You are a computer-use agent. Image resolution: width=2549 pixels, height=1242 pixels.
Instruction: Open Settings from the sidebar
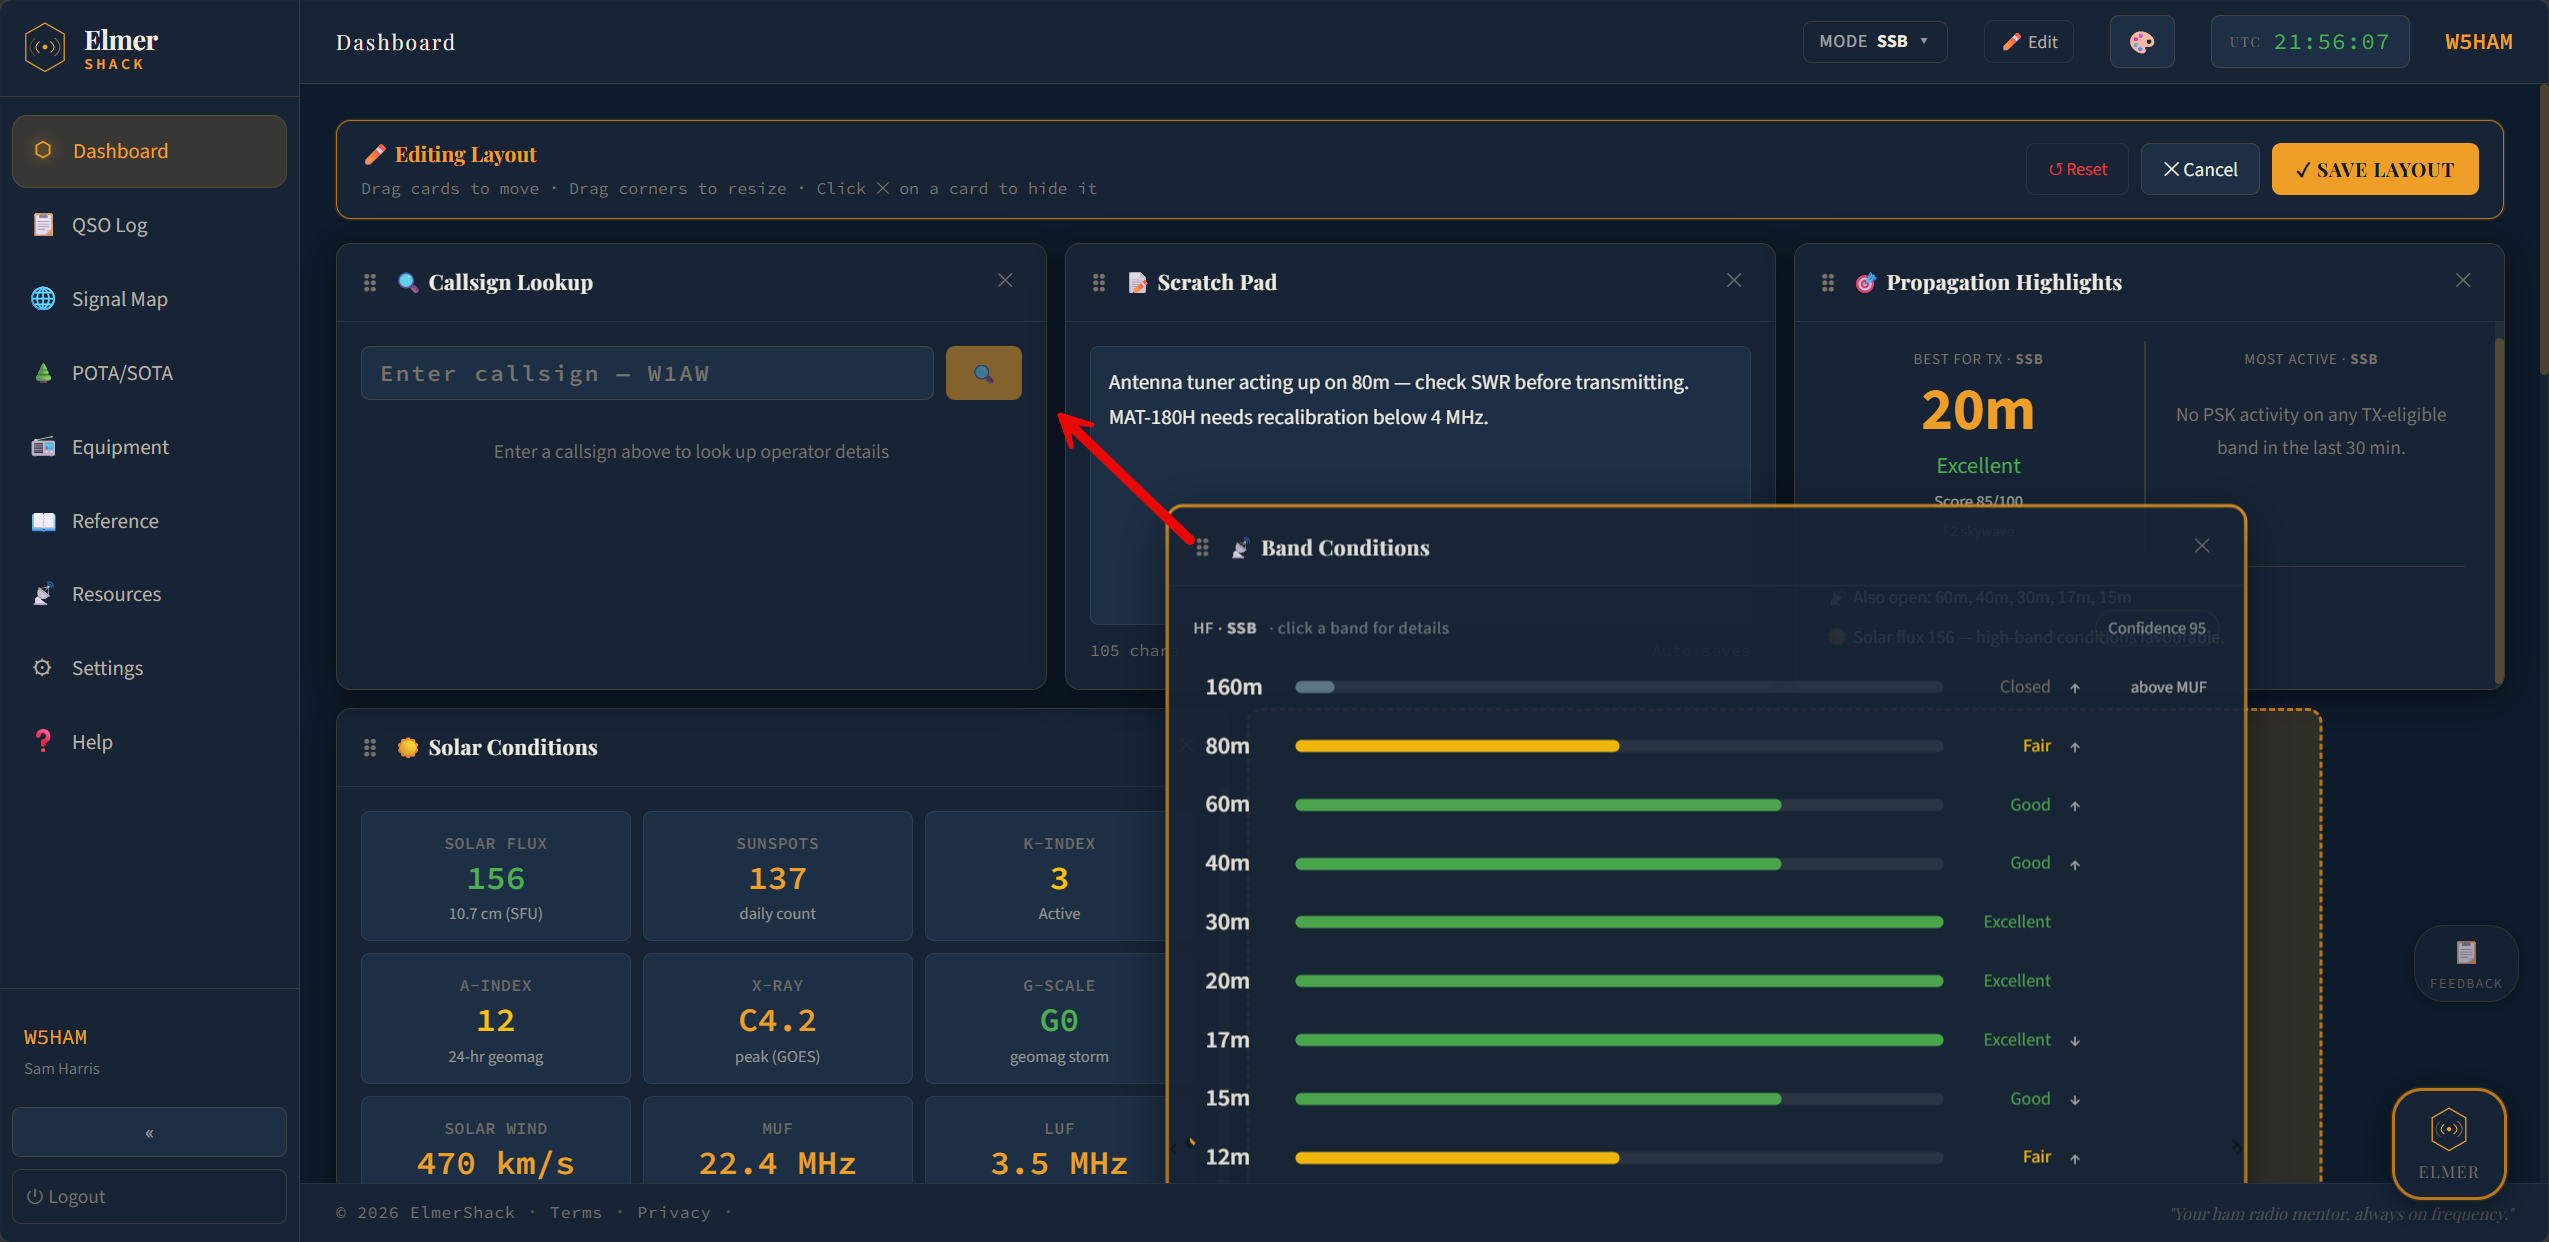pyautogui.click(x=149, y=668)
